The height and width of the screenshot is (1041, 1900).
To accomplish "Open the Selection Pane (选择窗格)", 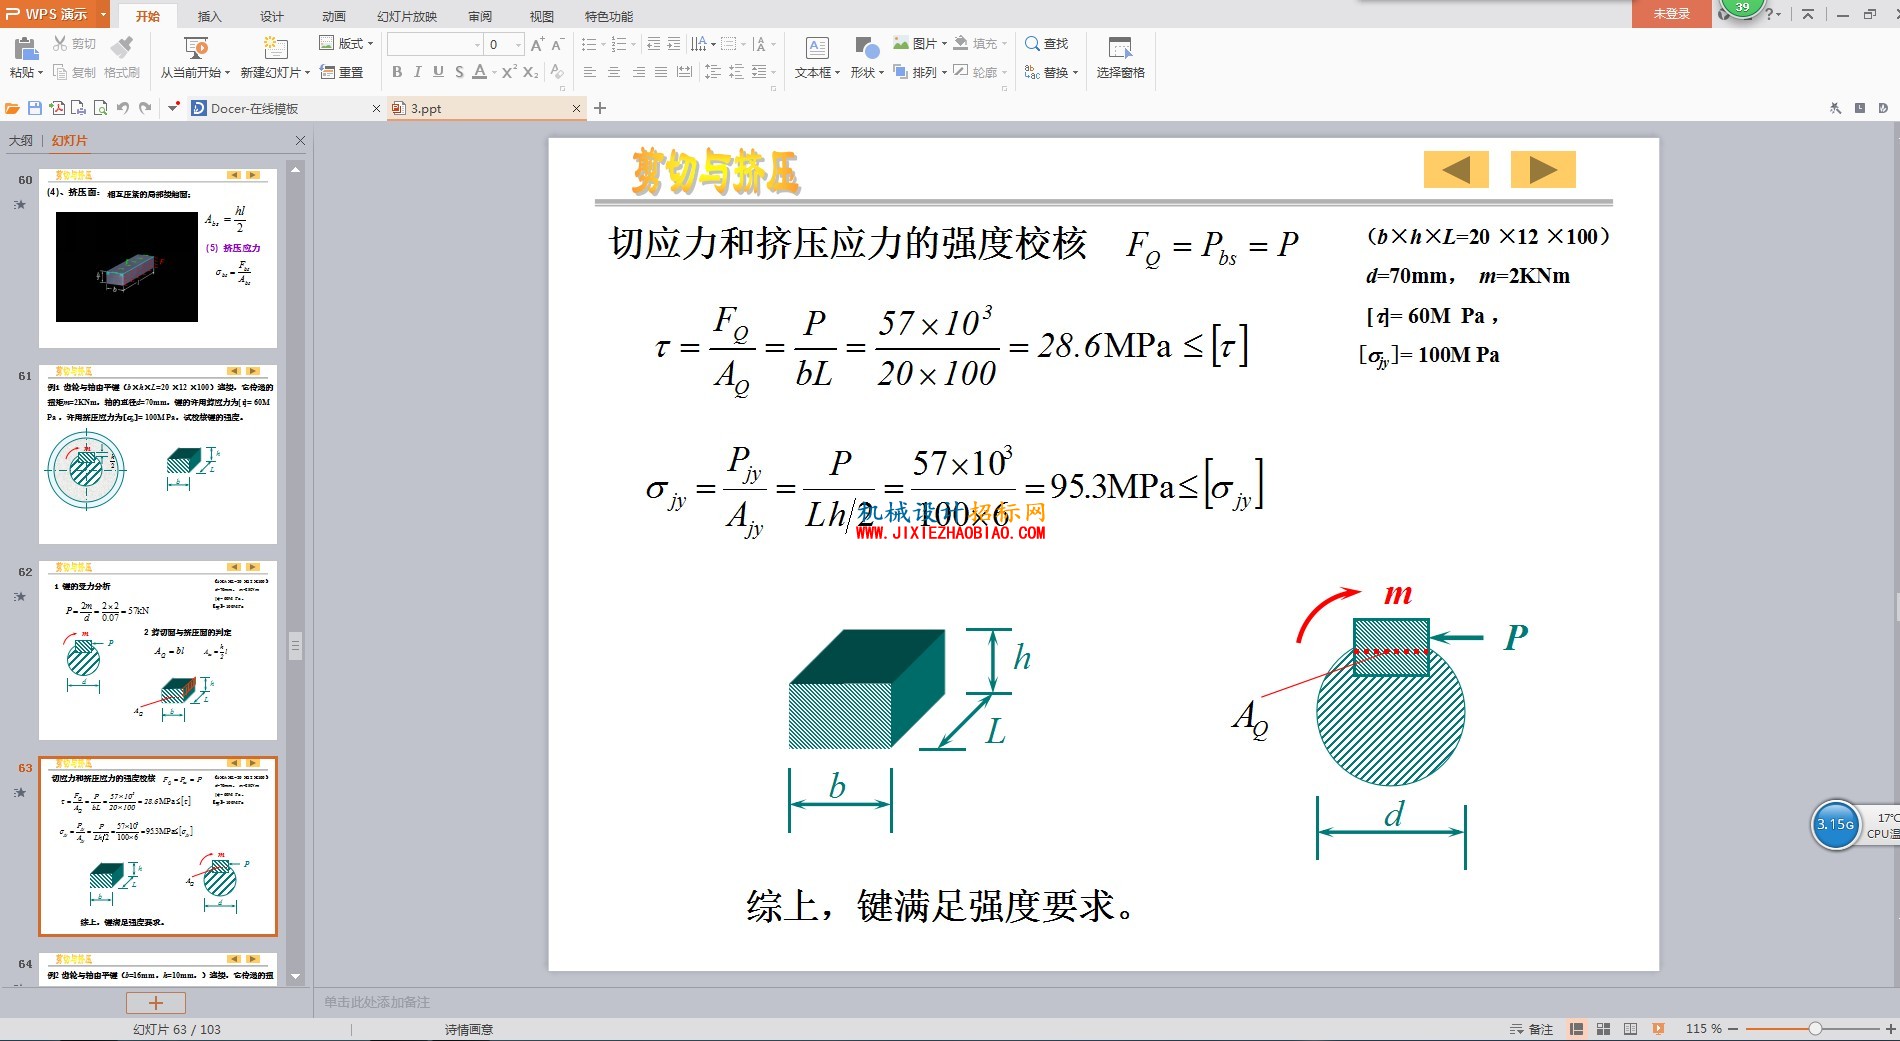I will click(1120, 58).
